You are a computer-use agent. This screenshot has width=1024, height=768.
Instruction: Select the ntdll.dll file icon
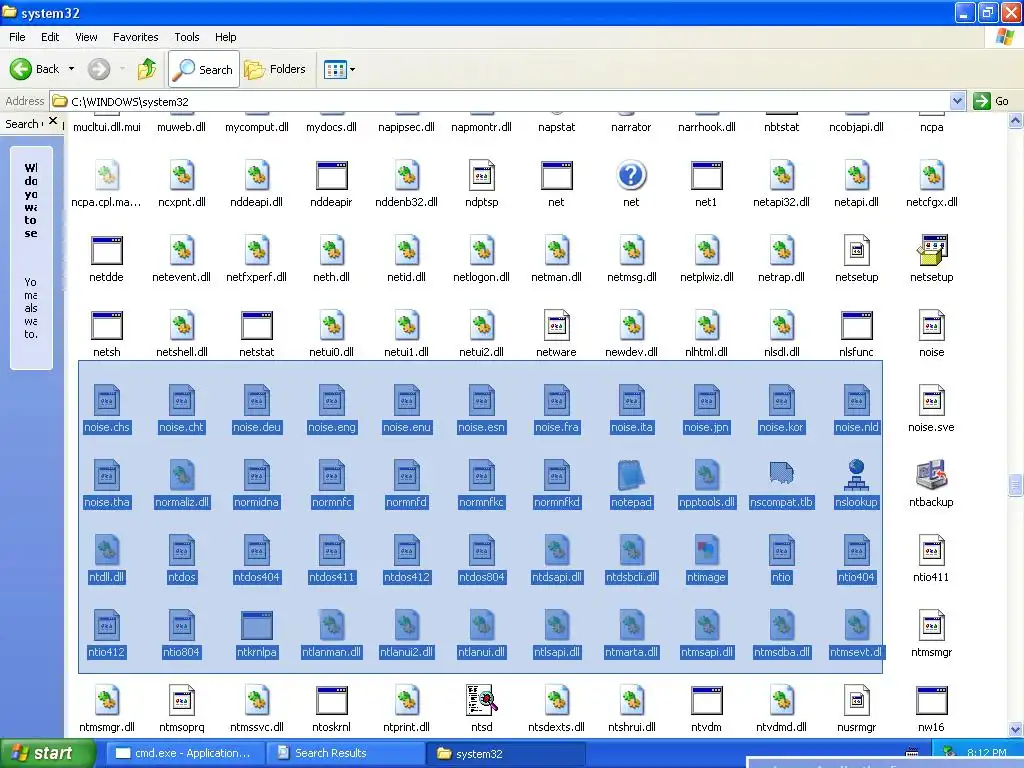tap(106, 550)
